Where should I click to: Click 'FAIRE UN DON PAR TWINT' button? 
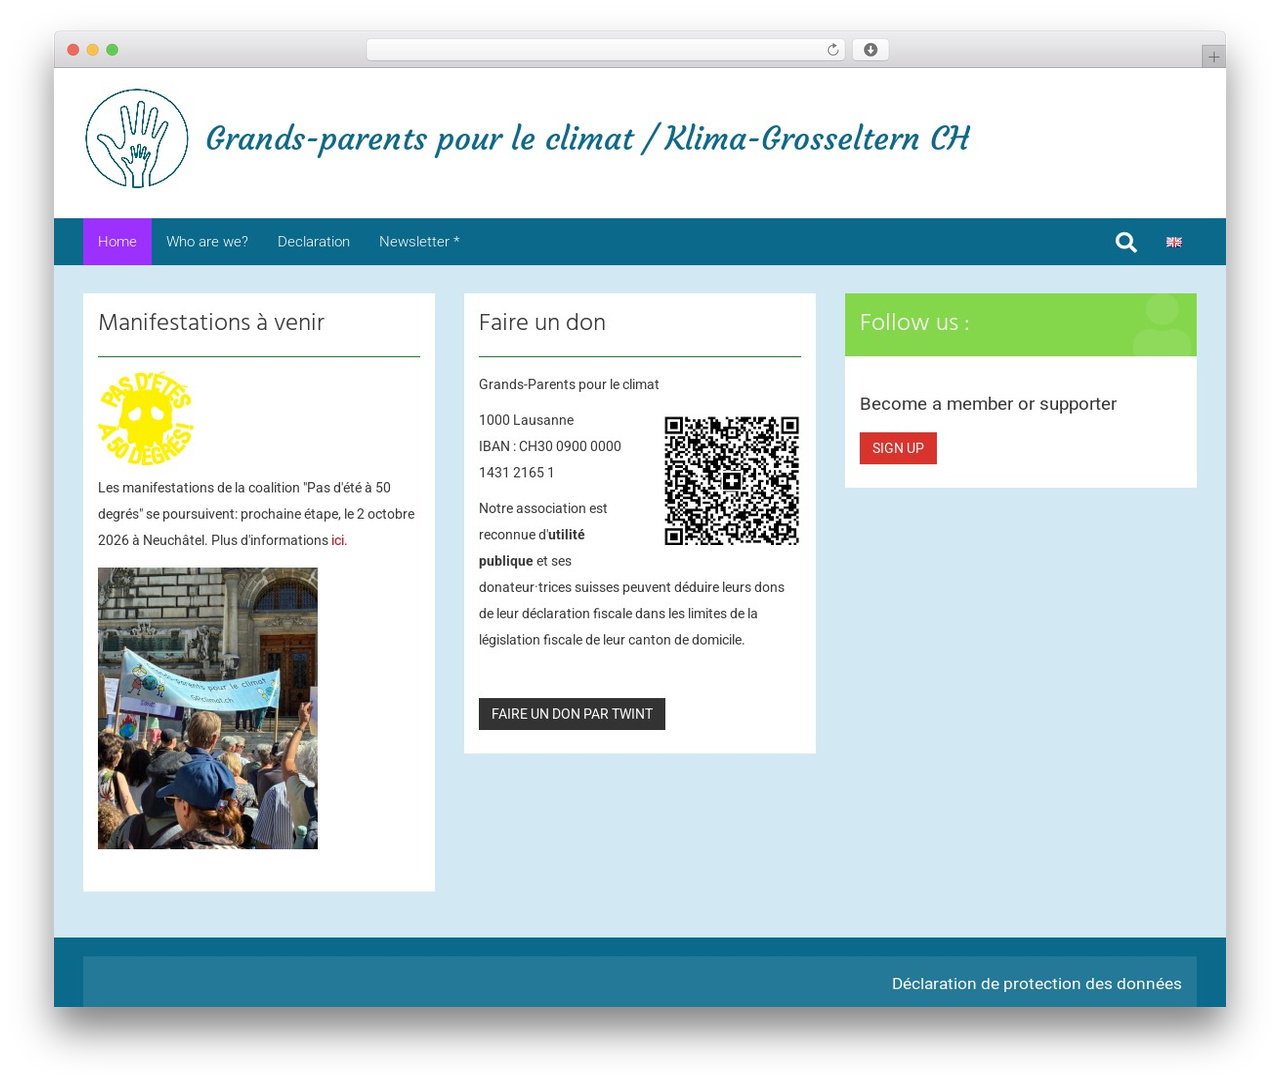pos(572,714)
